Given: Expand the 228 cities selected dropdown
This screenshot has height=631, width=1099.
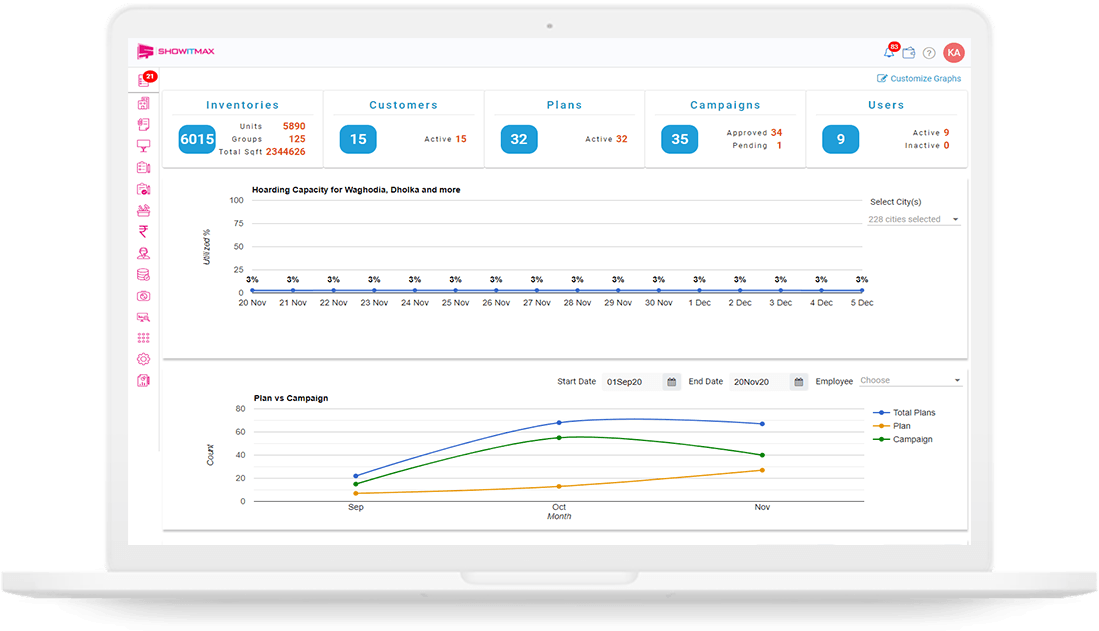Looking at the screenshot, I should 913,219.
